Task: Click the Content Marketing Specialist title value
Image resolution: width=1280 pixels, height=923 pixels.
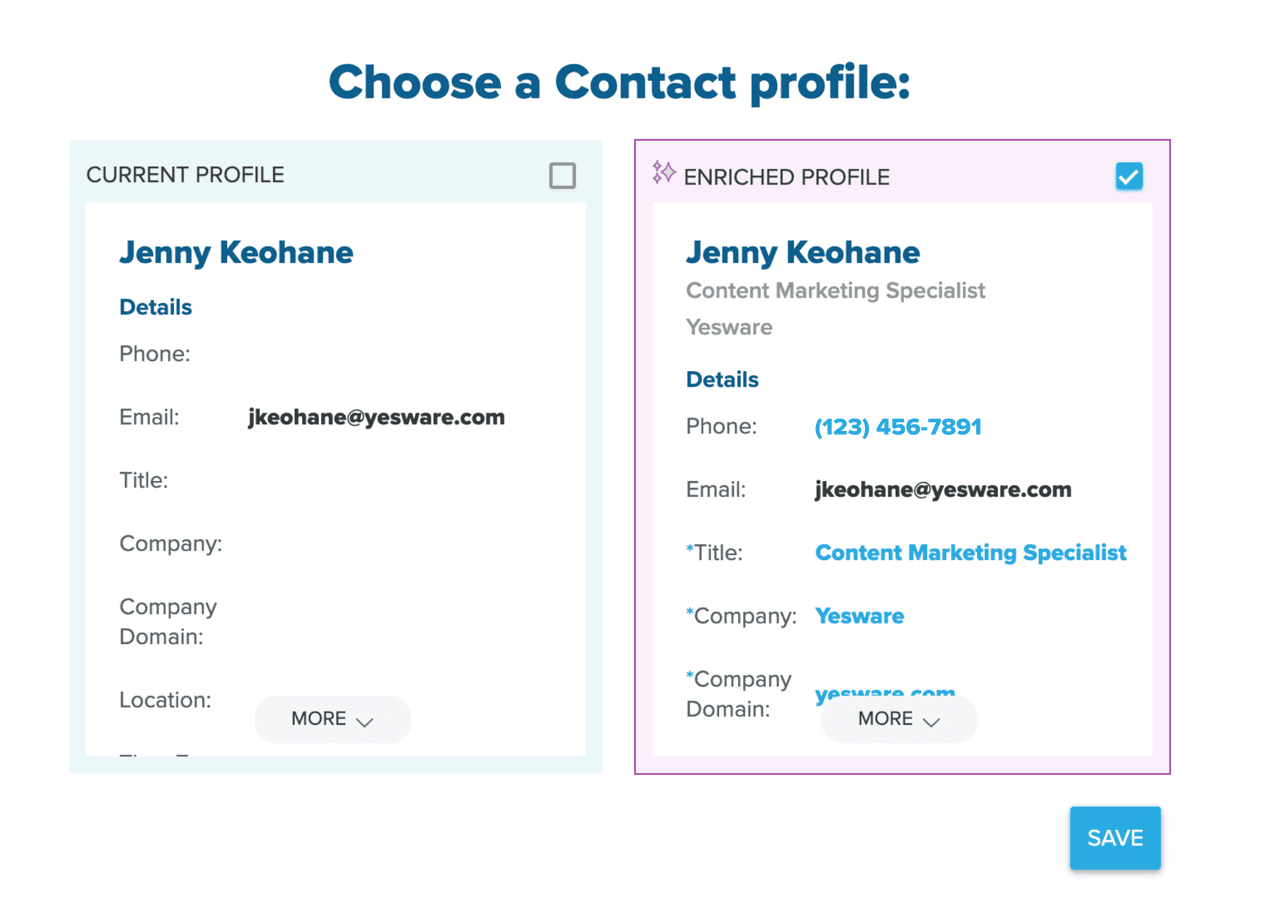Action: 970,553
